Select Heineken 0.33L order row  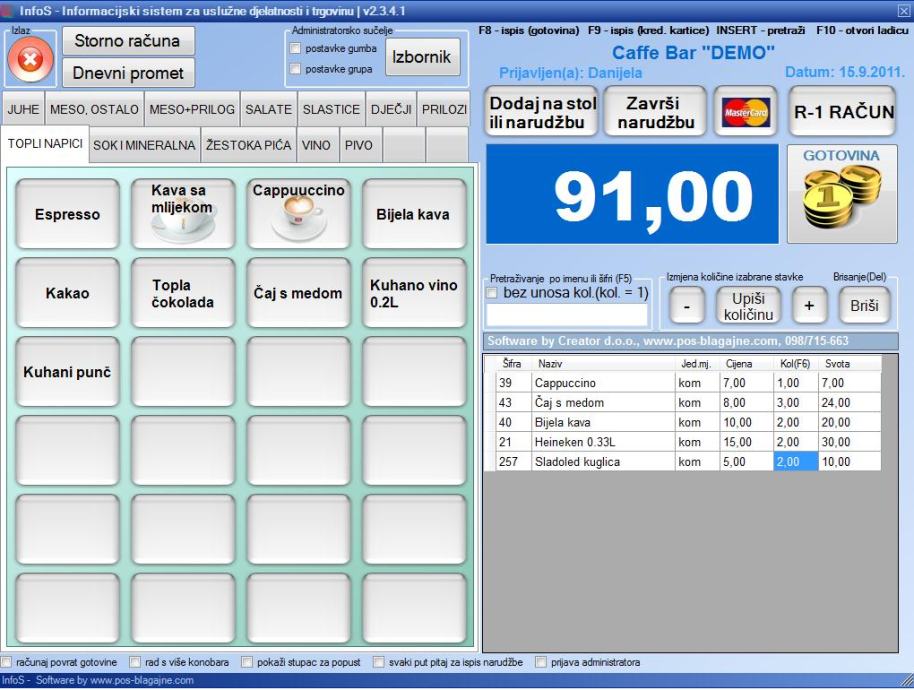683,442
